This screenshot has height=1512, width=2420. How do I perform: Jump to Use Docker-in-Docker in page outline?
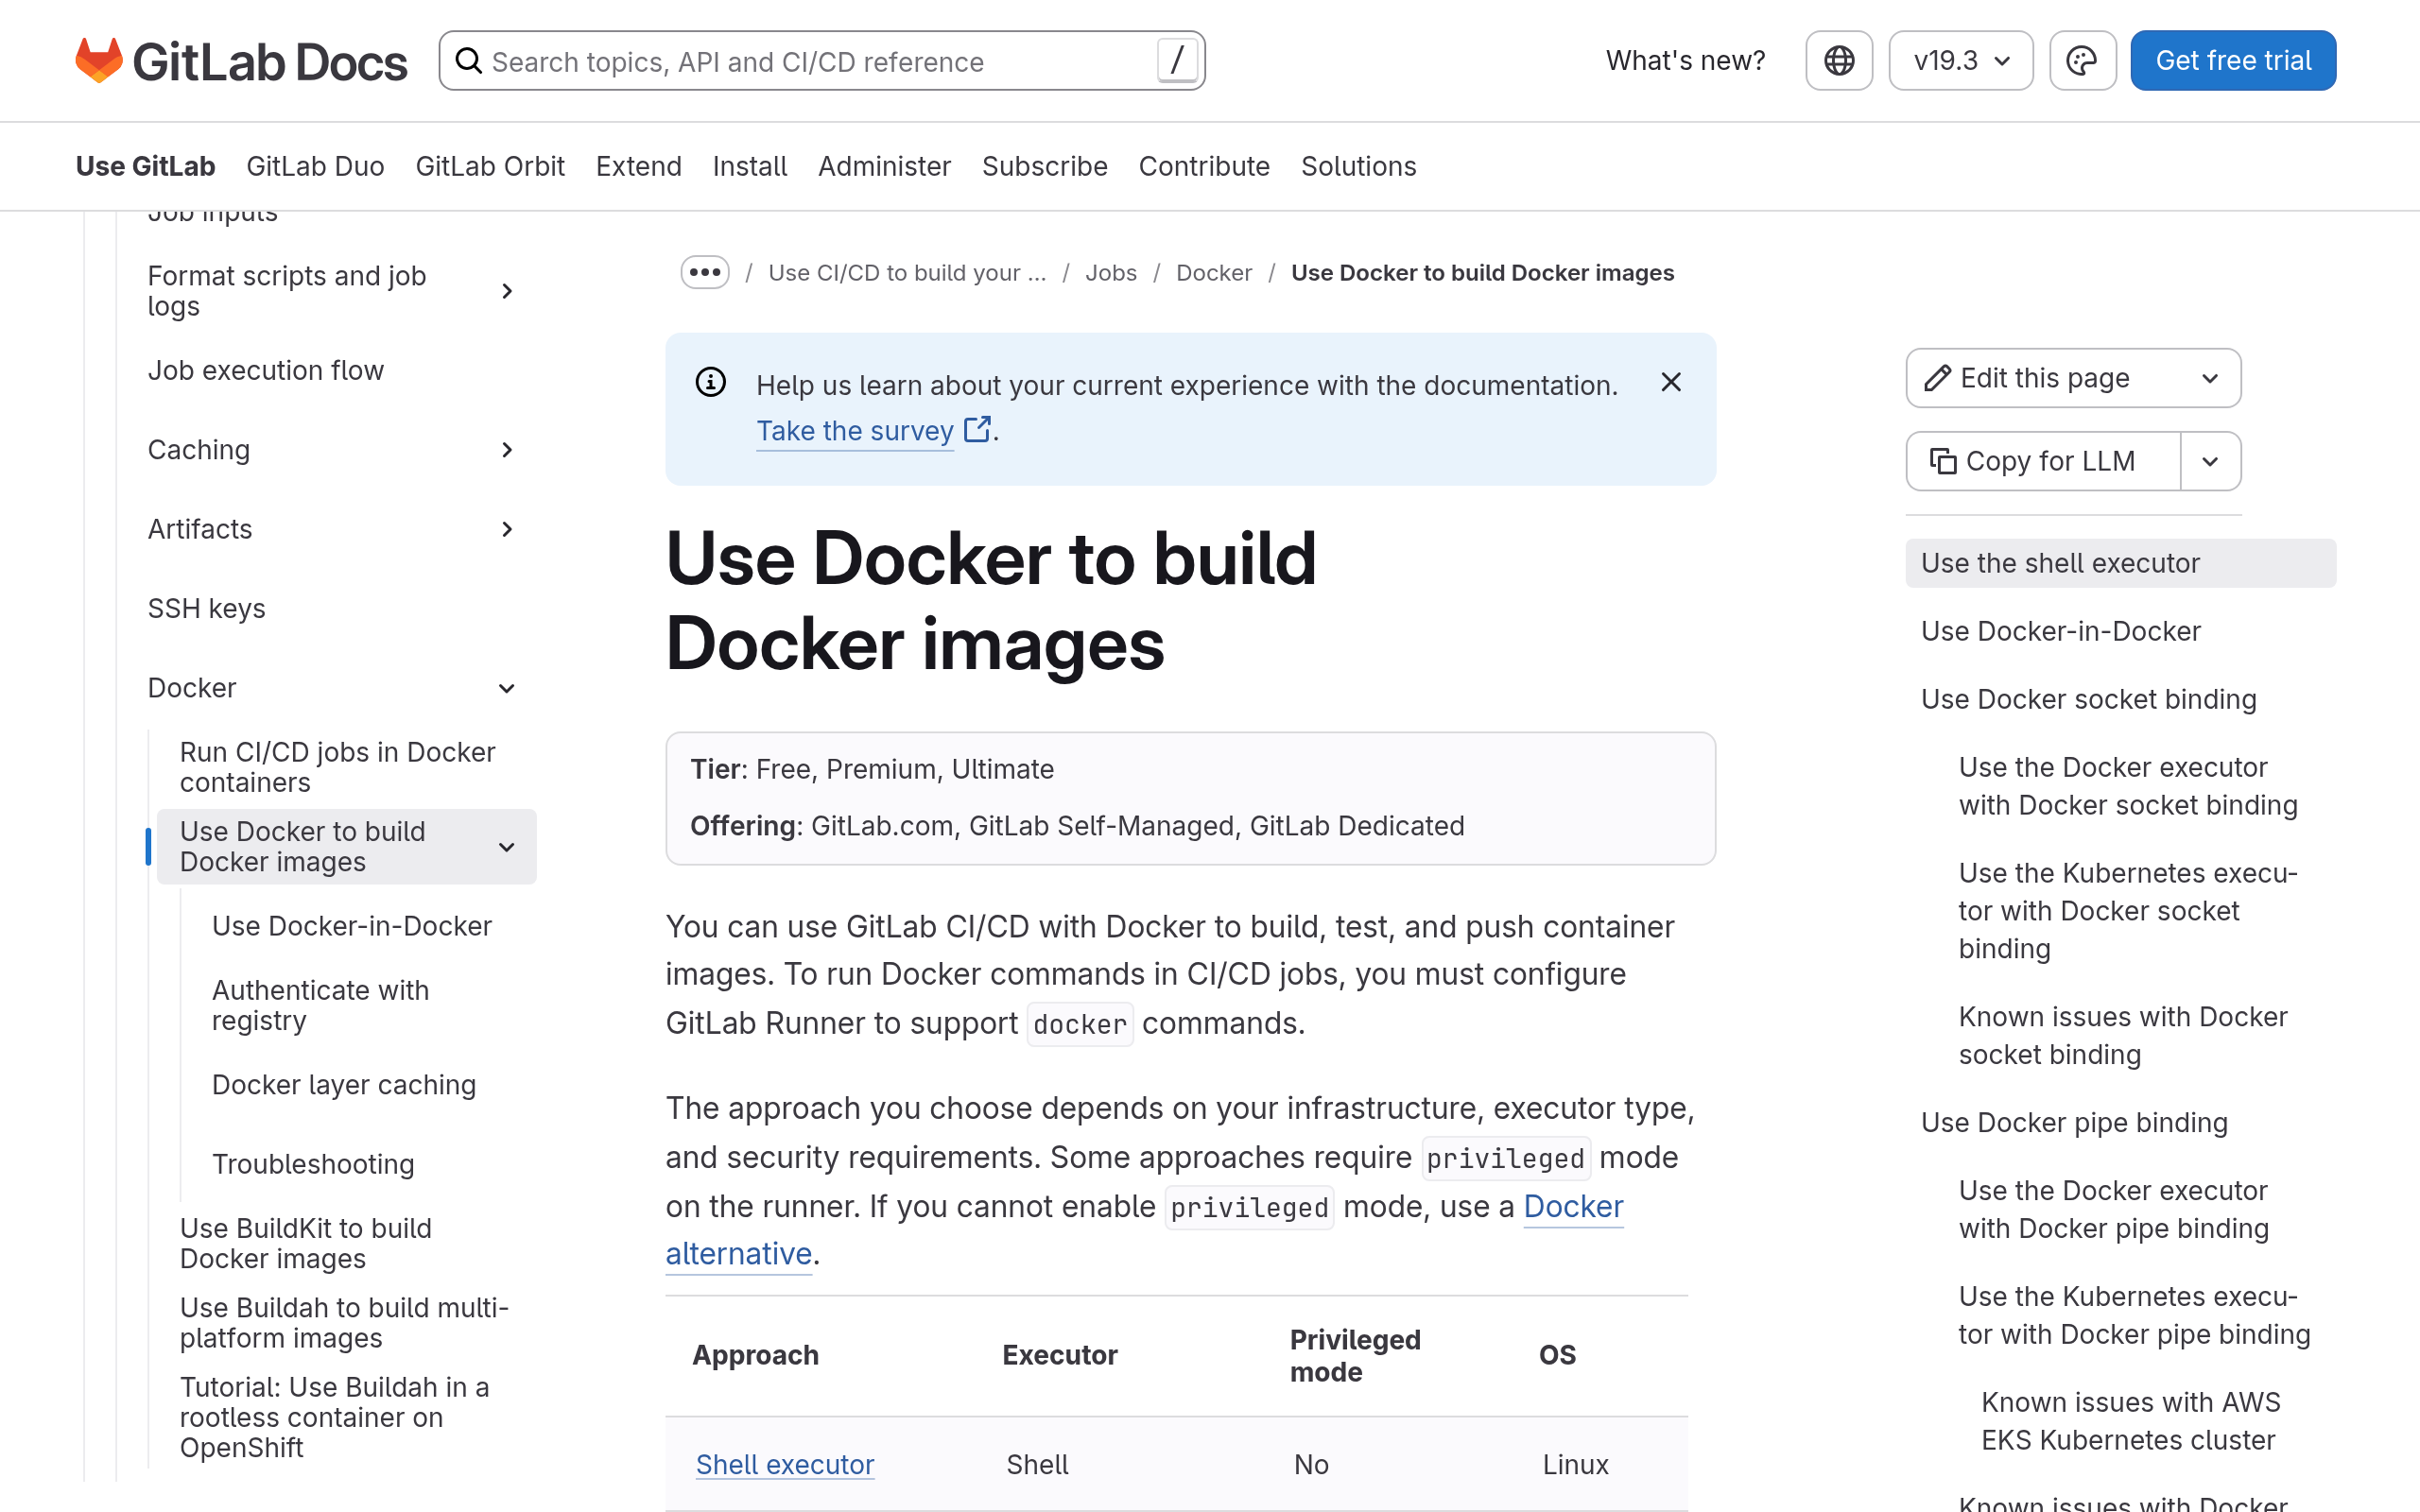click(x=2060, y=631)
